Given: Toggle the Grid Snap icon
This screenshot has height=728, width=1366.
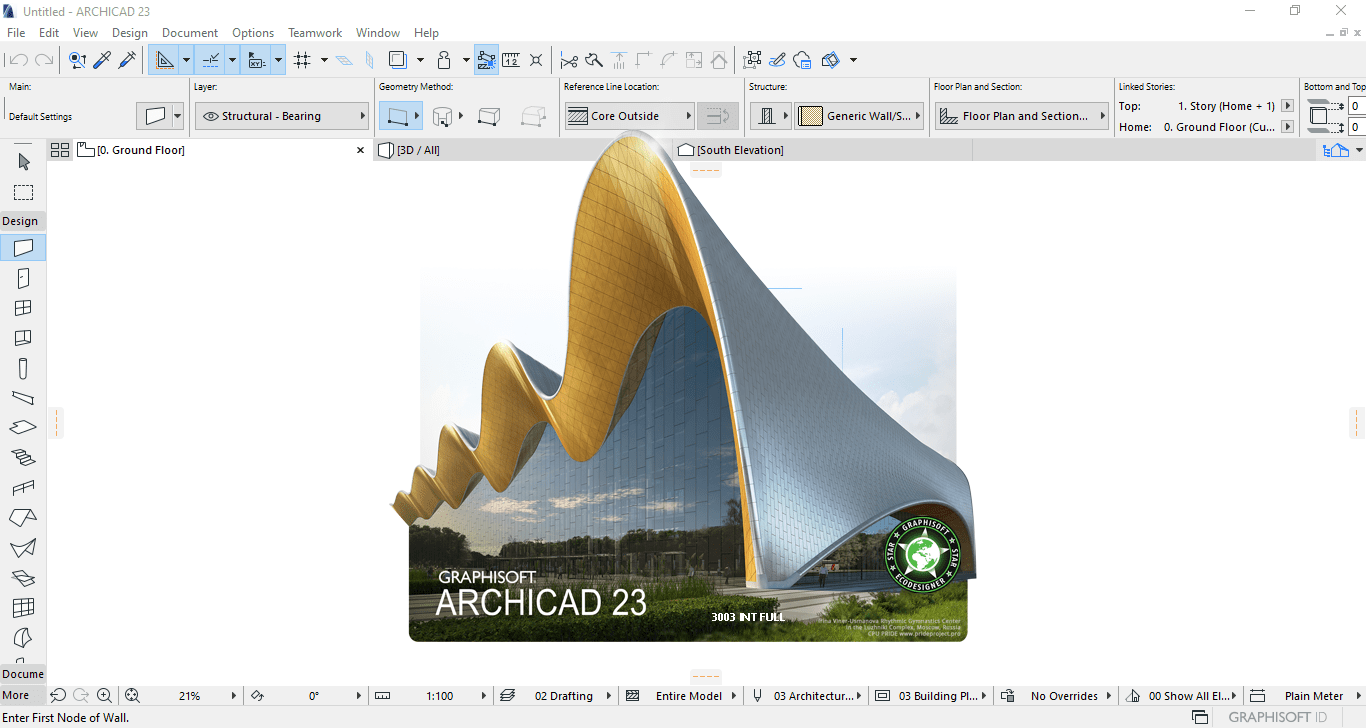Looking at the screenshot, I should point(302,60).
